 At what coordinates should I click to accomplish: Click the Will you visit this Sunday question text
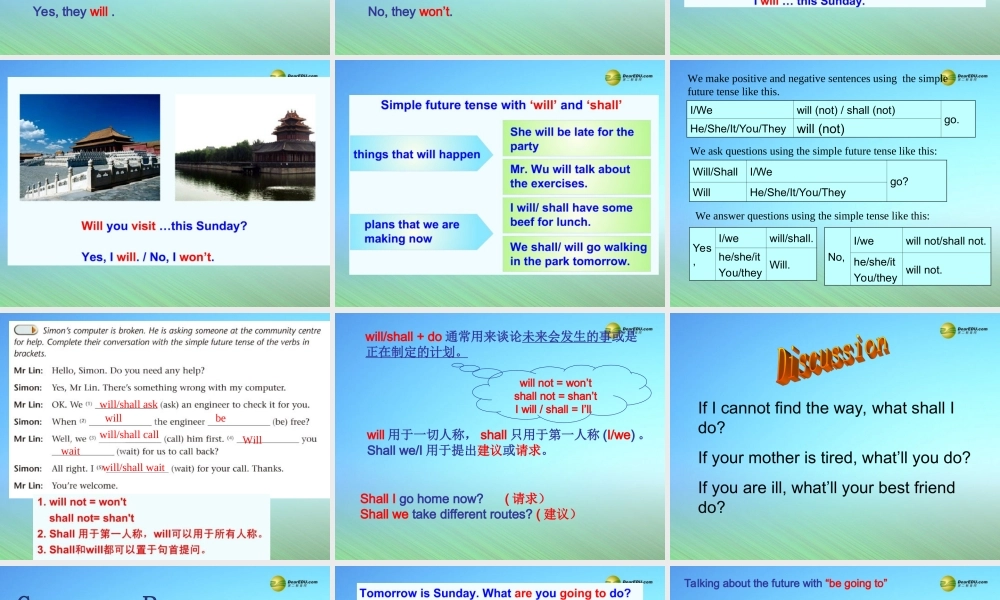coord(167,225)
